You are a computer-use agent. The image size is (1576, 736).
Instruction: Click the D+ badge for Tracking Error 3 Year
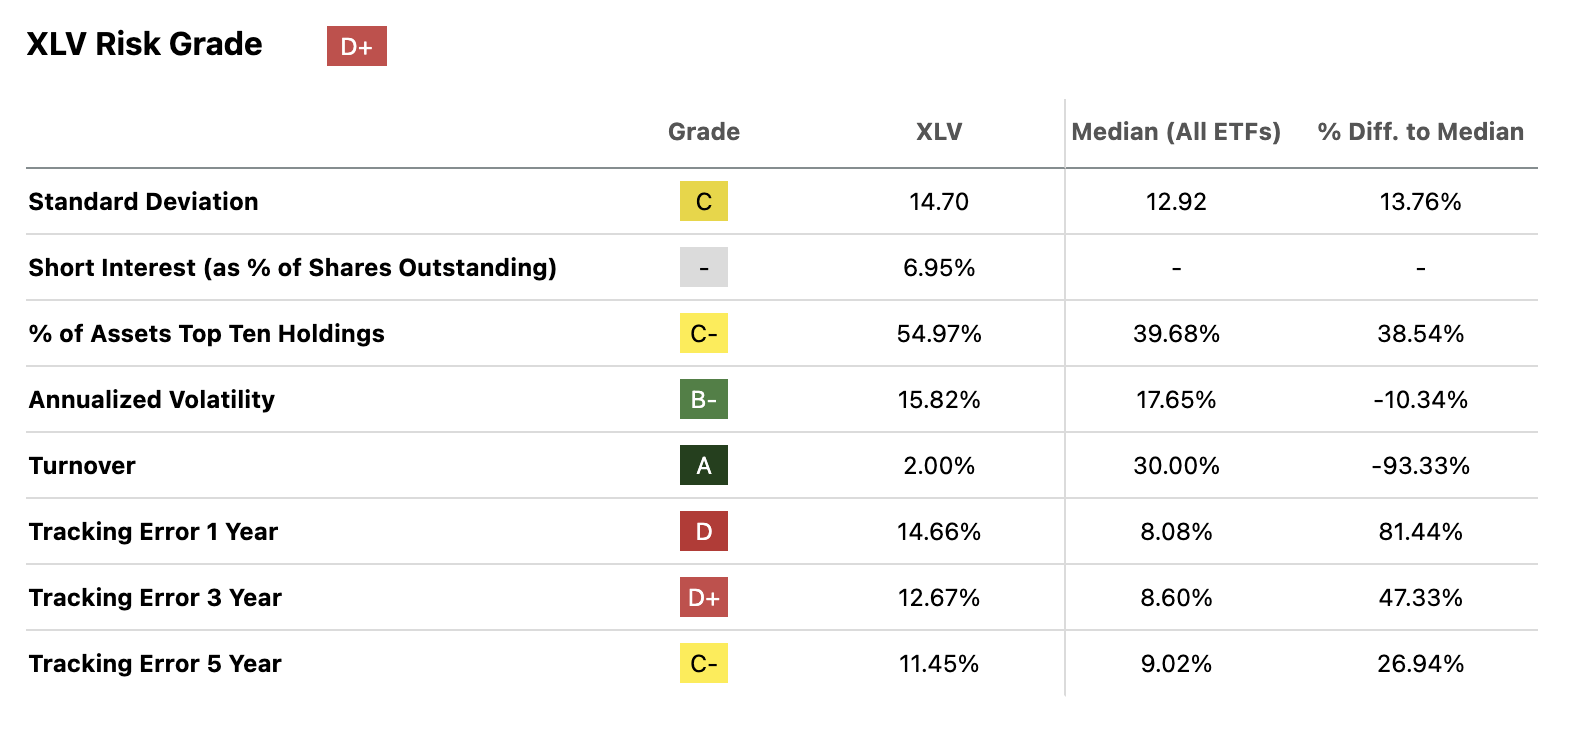704,597
